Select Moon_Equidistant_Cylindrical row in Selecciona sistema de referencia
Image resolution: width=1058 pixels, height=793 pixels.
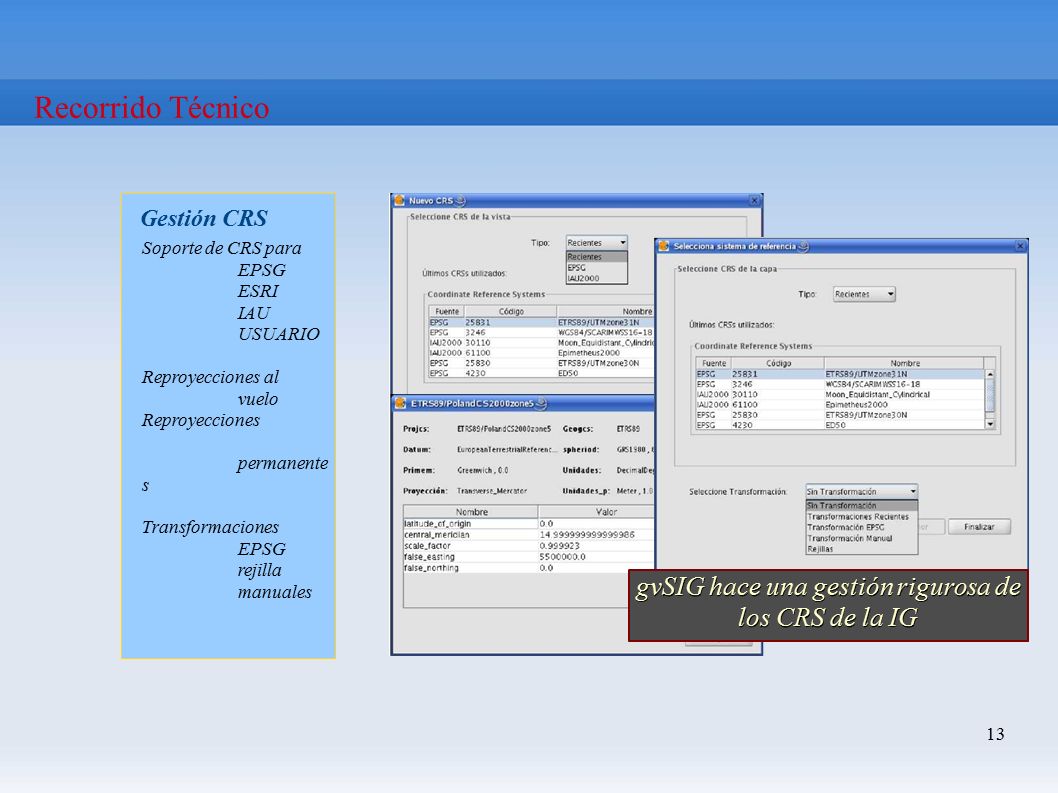[840, 394]
